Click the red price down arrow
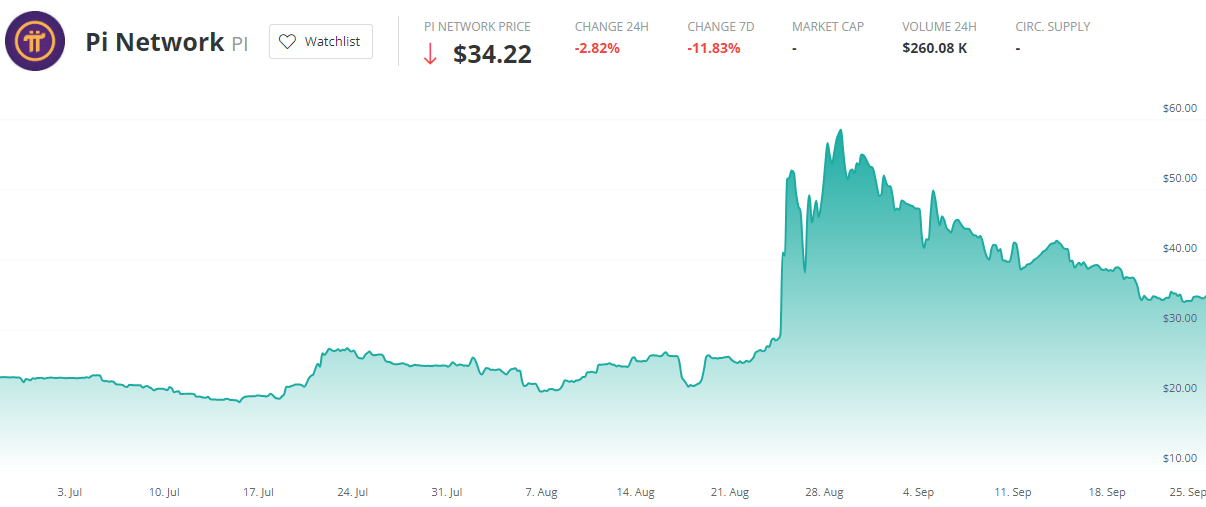This screenshot has width=1206, height=507. pos(430,55)
